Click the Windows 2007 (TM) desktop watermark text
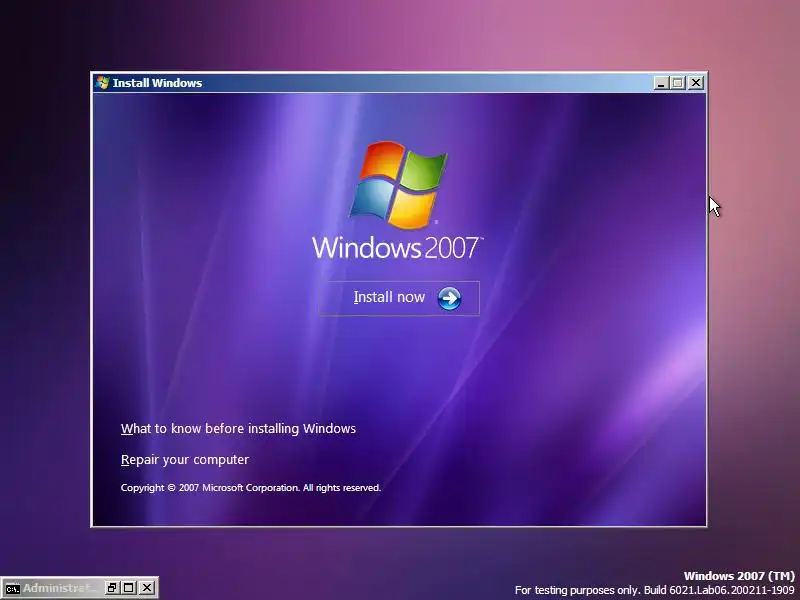The height and width of the screenshot is (600, 800). coord(739,576)
